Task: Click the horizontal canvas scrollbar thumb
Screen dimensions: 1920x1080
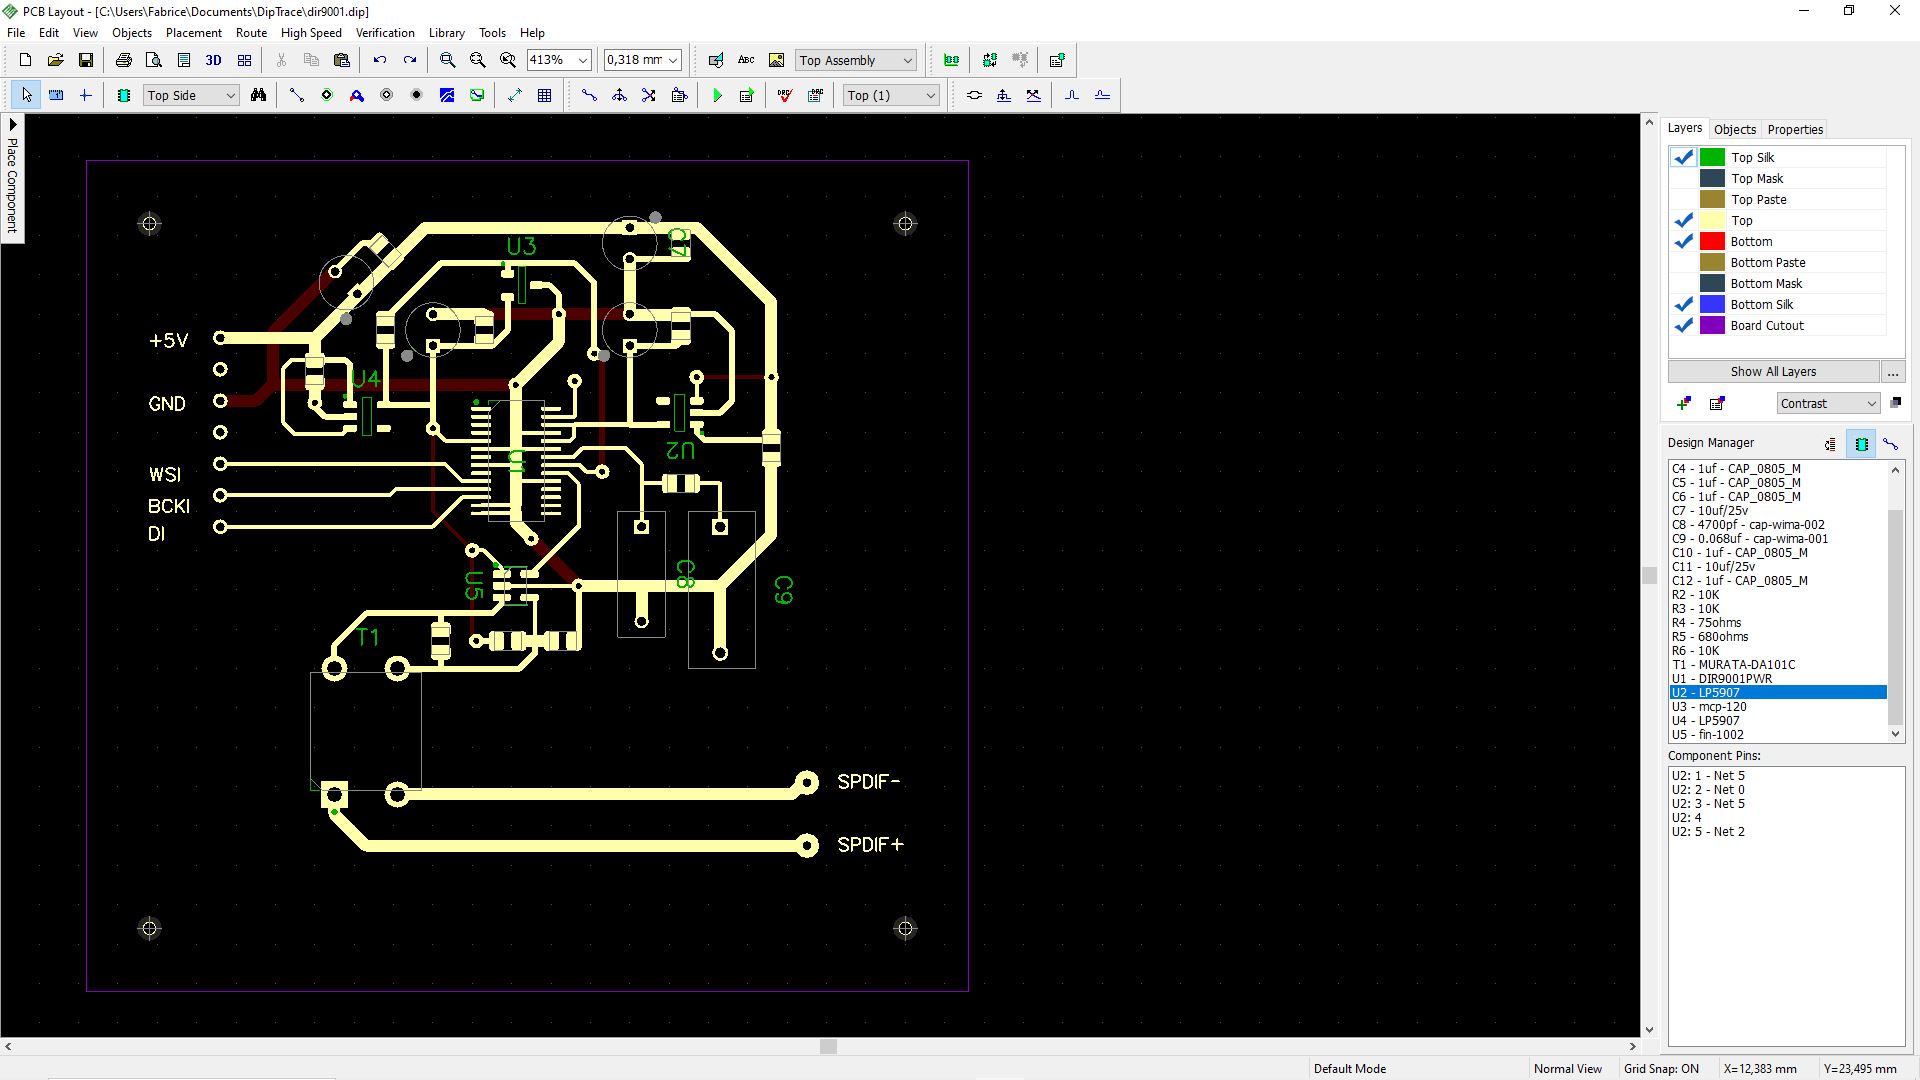Action: pos(828,1046)
